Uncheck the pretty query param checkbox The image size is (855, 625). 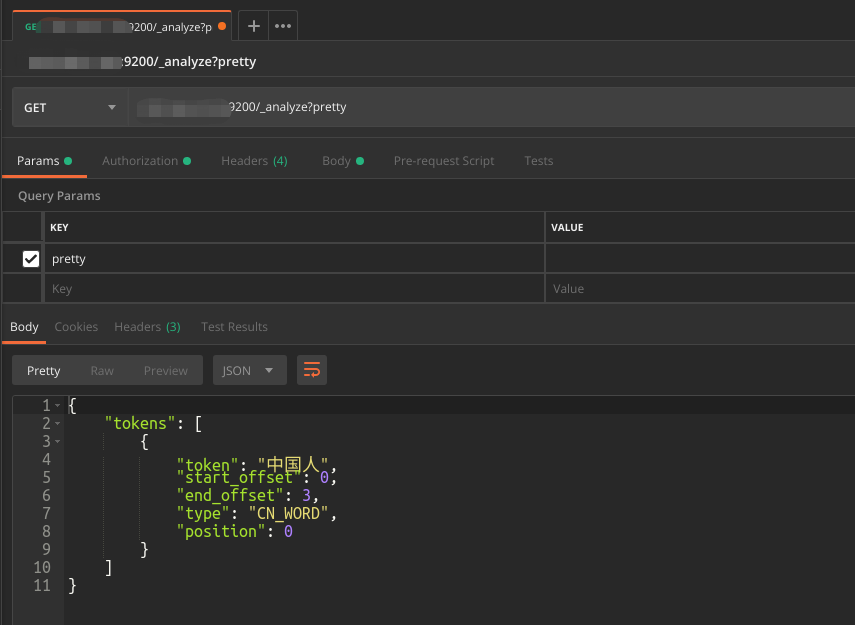[31, 259]
